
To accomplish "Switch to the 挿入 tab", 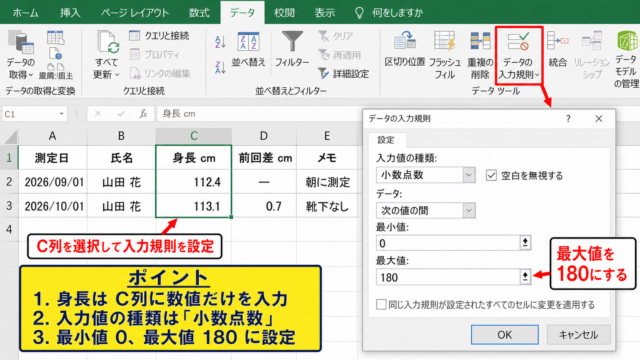I will point(70,13).
